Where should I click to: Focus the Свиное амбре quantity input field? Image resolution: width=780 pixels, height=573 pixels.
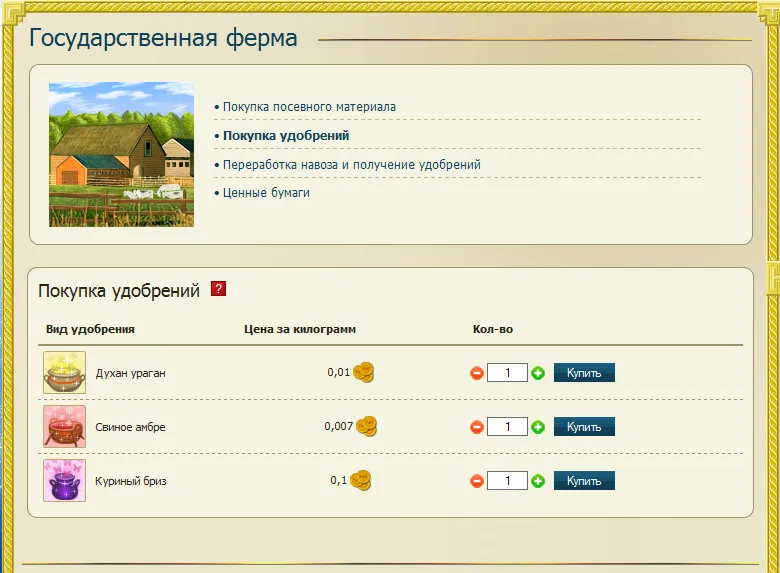tap(507, 427)
